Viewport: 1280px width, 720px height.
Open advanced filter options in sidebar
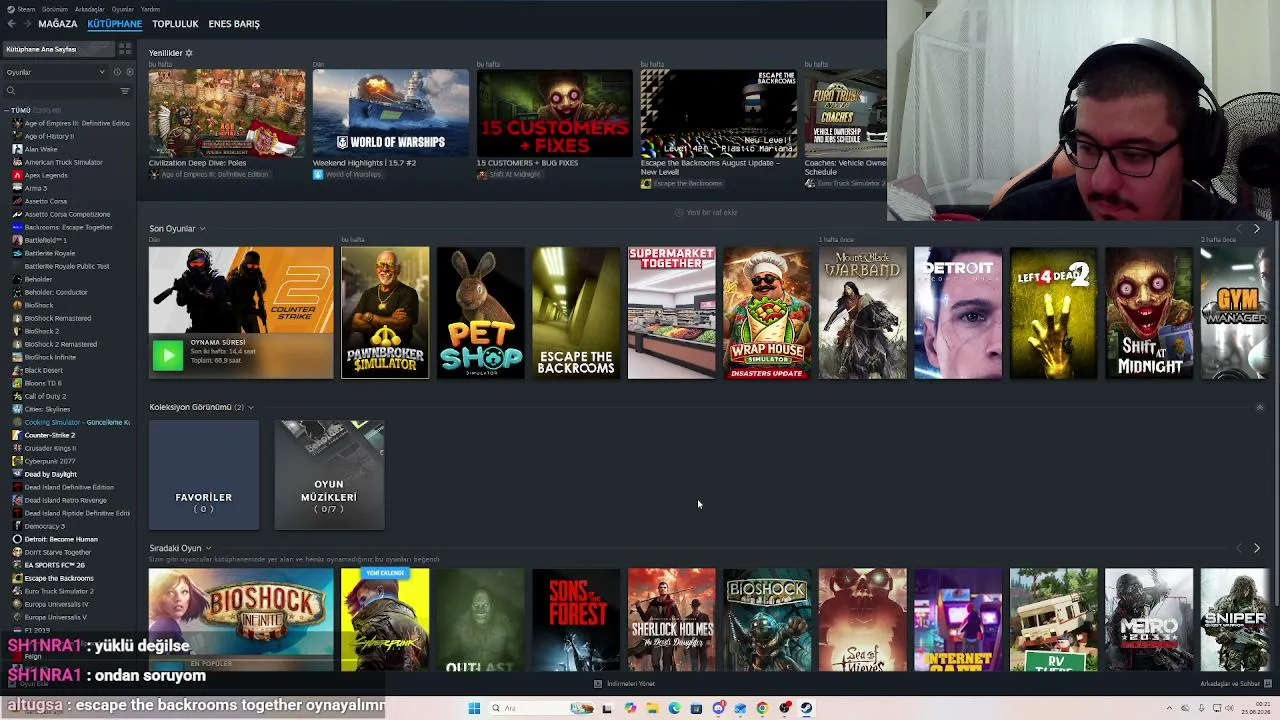(x=125, y=91)
